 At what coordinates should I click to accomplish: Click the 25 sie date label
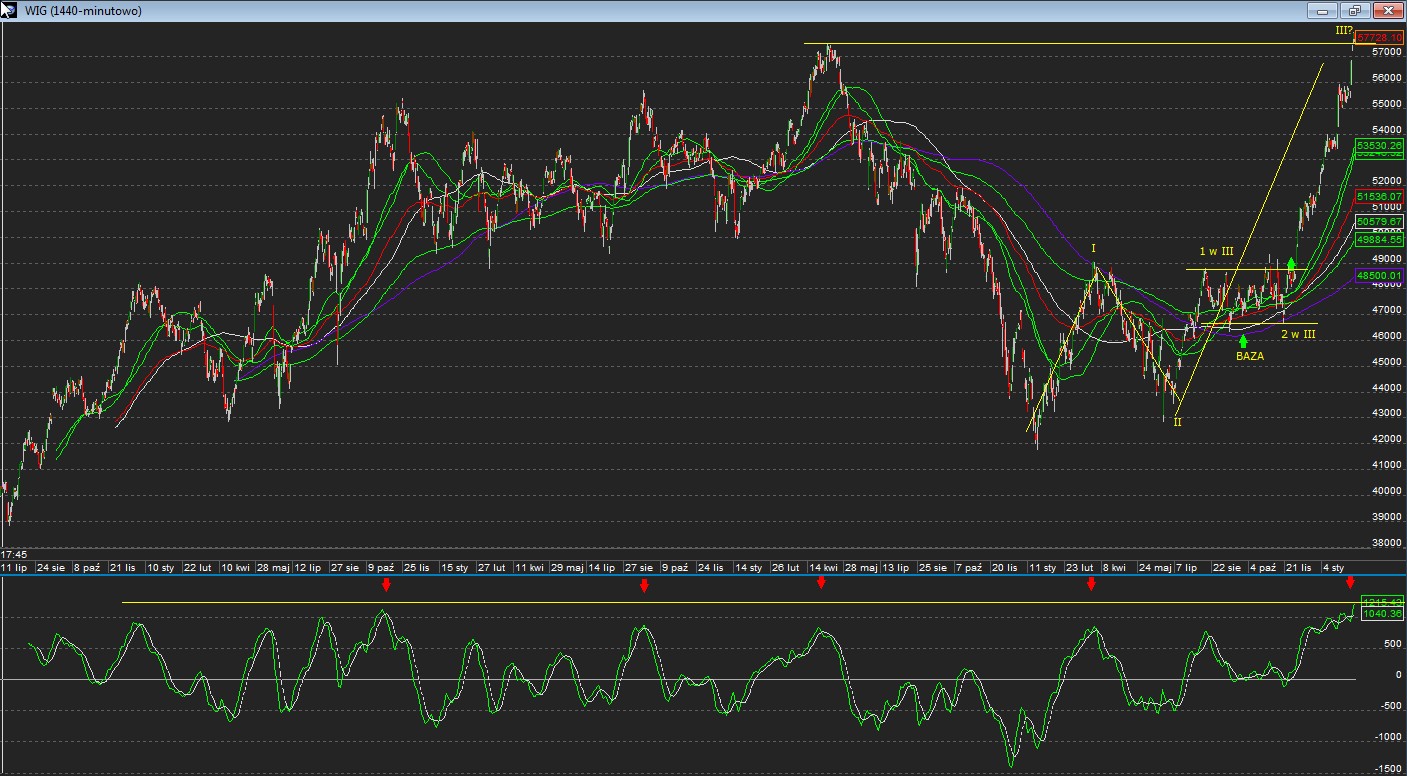[x=933, y=567]
